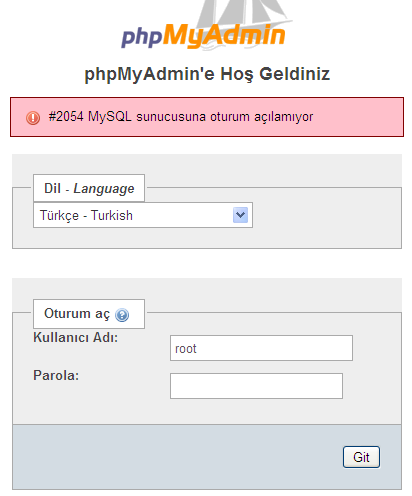Select the Dil - Language legend
Viewport: 412px width, 496px height.
(89, 188)
